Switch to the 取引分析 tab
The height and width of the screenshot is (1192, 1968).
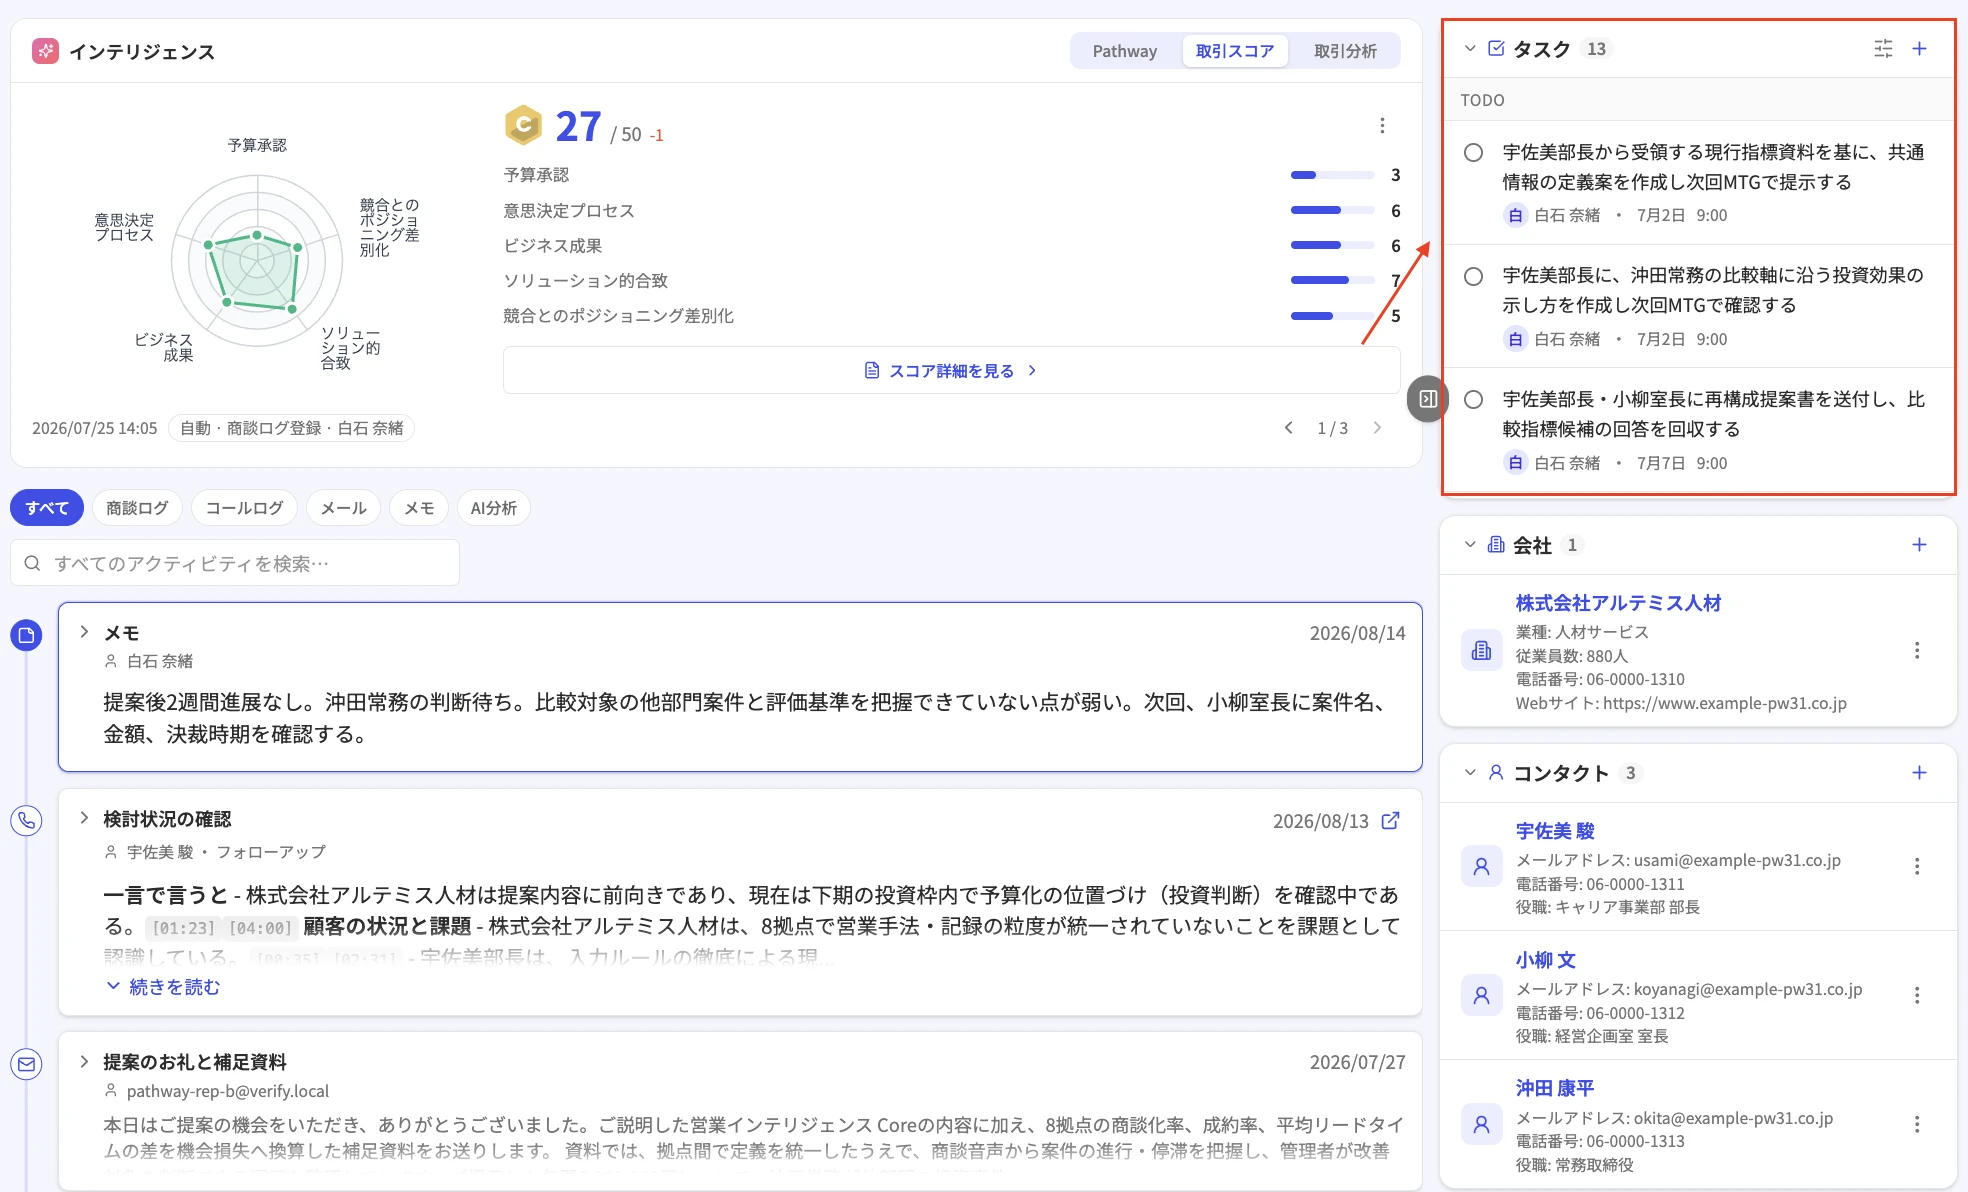(x=1345, y=51)
